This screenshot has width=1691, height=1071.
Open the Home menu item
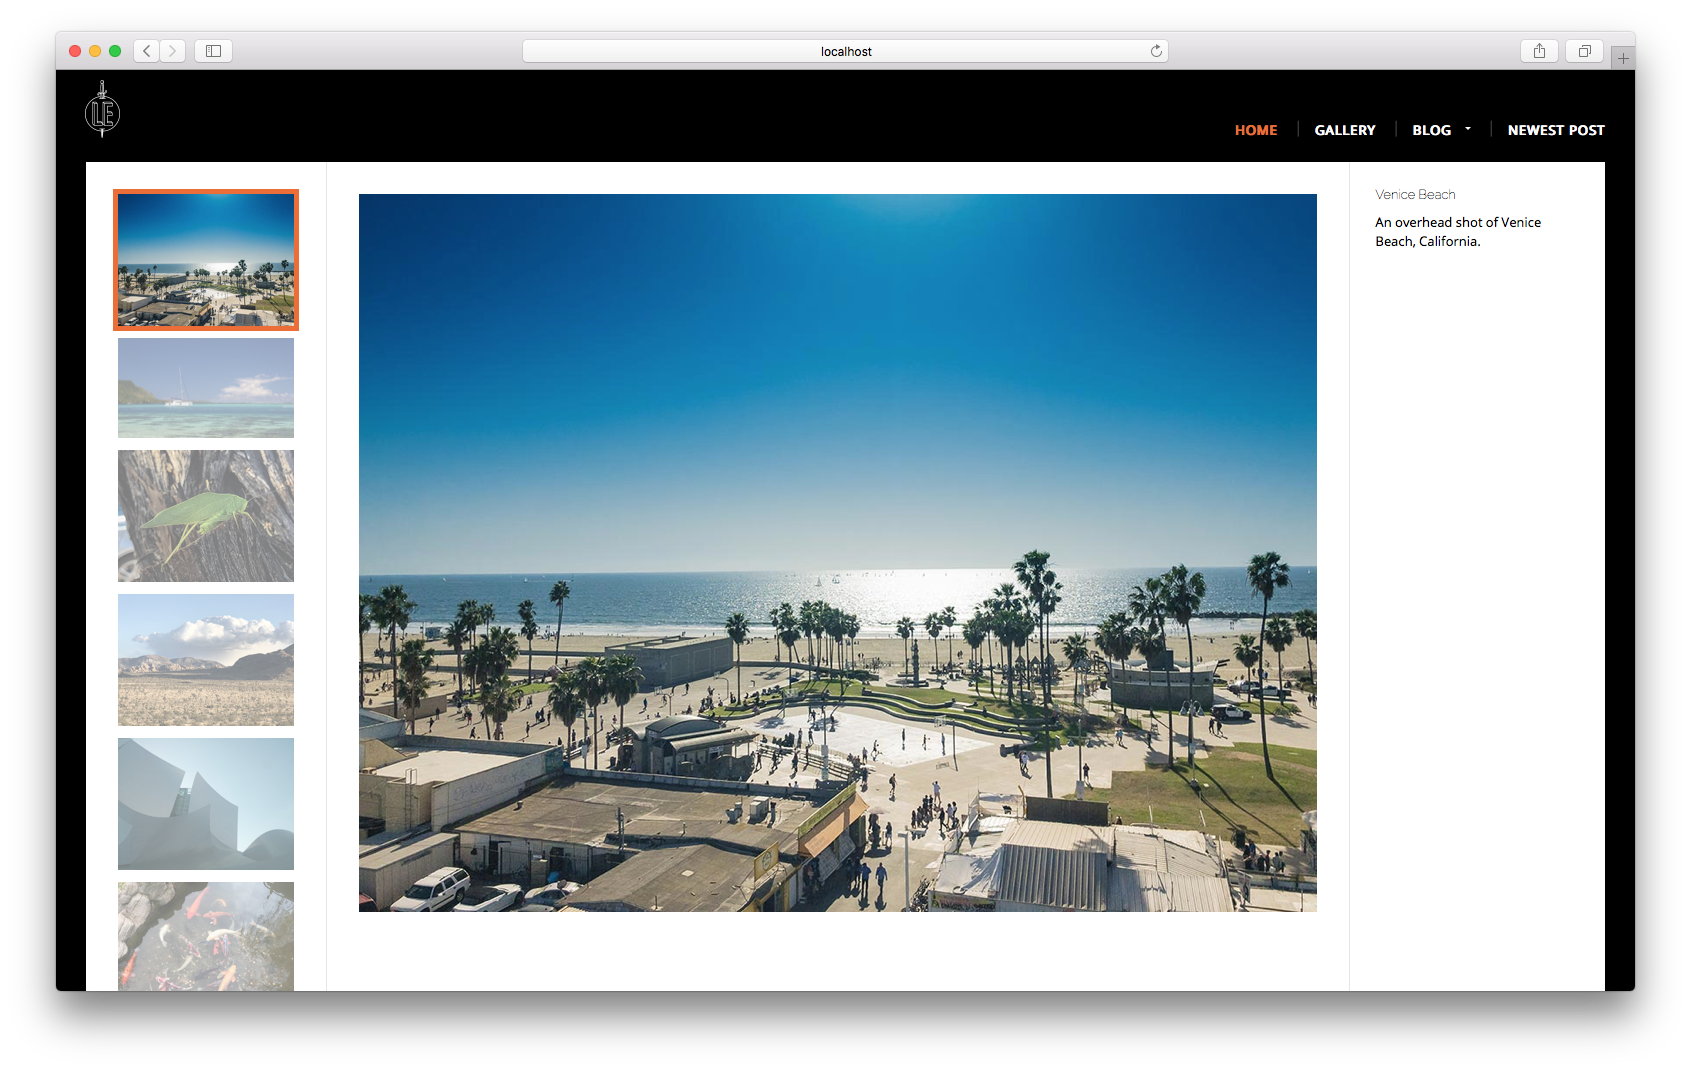(x=1255, y=130)
